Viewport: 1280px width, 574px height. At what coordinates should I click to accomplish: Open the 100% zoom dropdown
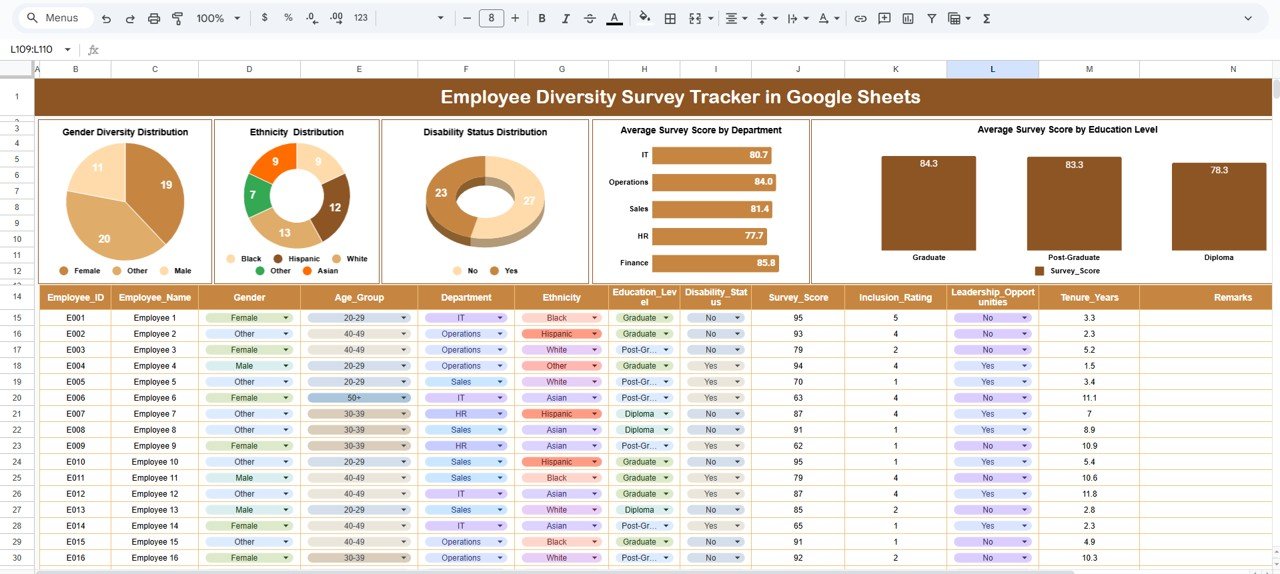tap(218, 18)
